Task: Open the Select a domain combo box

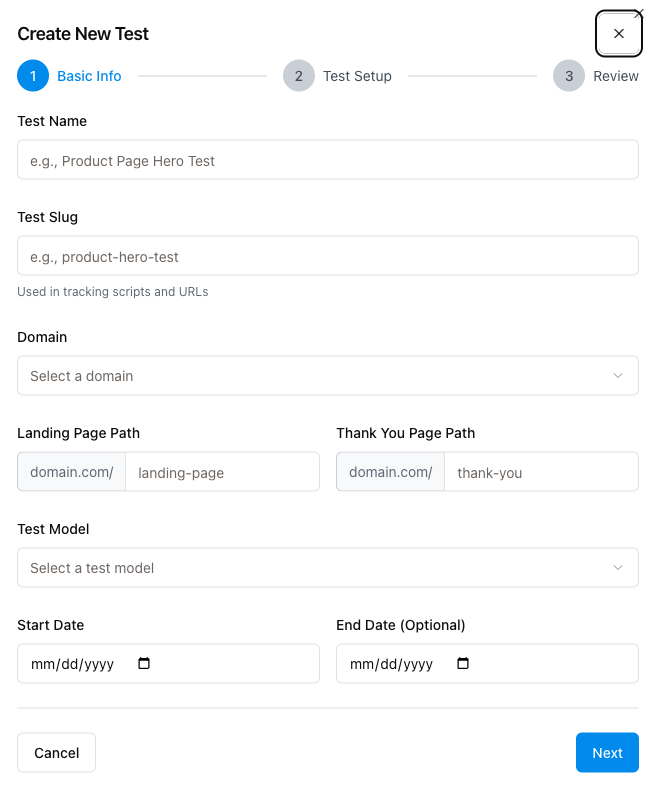Action: 310,376
